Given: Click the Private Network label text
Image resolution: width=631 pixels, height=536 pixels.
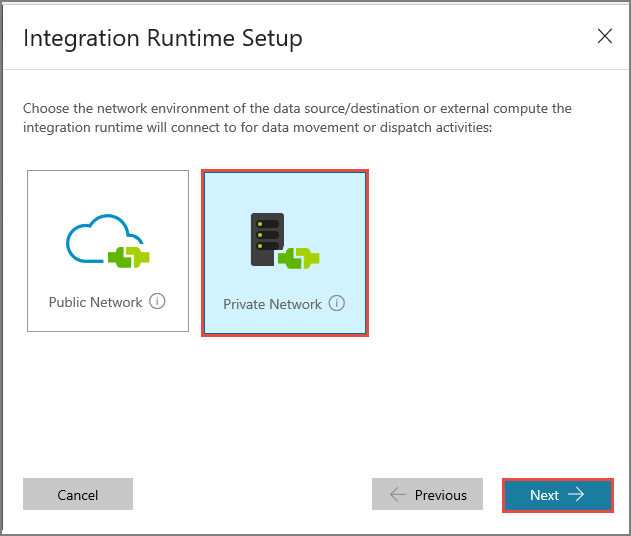Looking at the screenshot, I should click(273, 304).
